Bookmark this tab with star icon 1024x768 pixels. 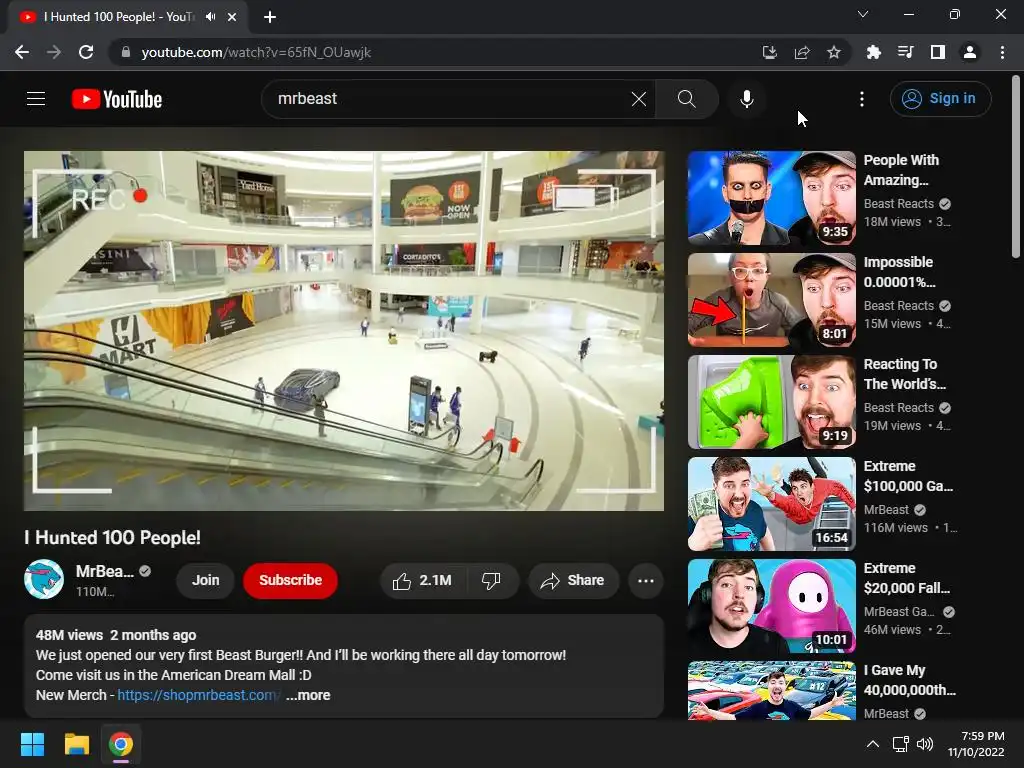834,52
